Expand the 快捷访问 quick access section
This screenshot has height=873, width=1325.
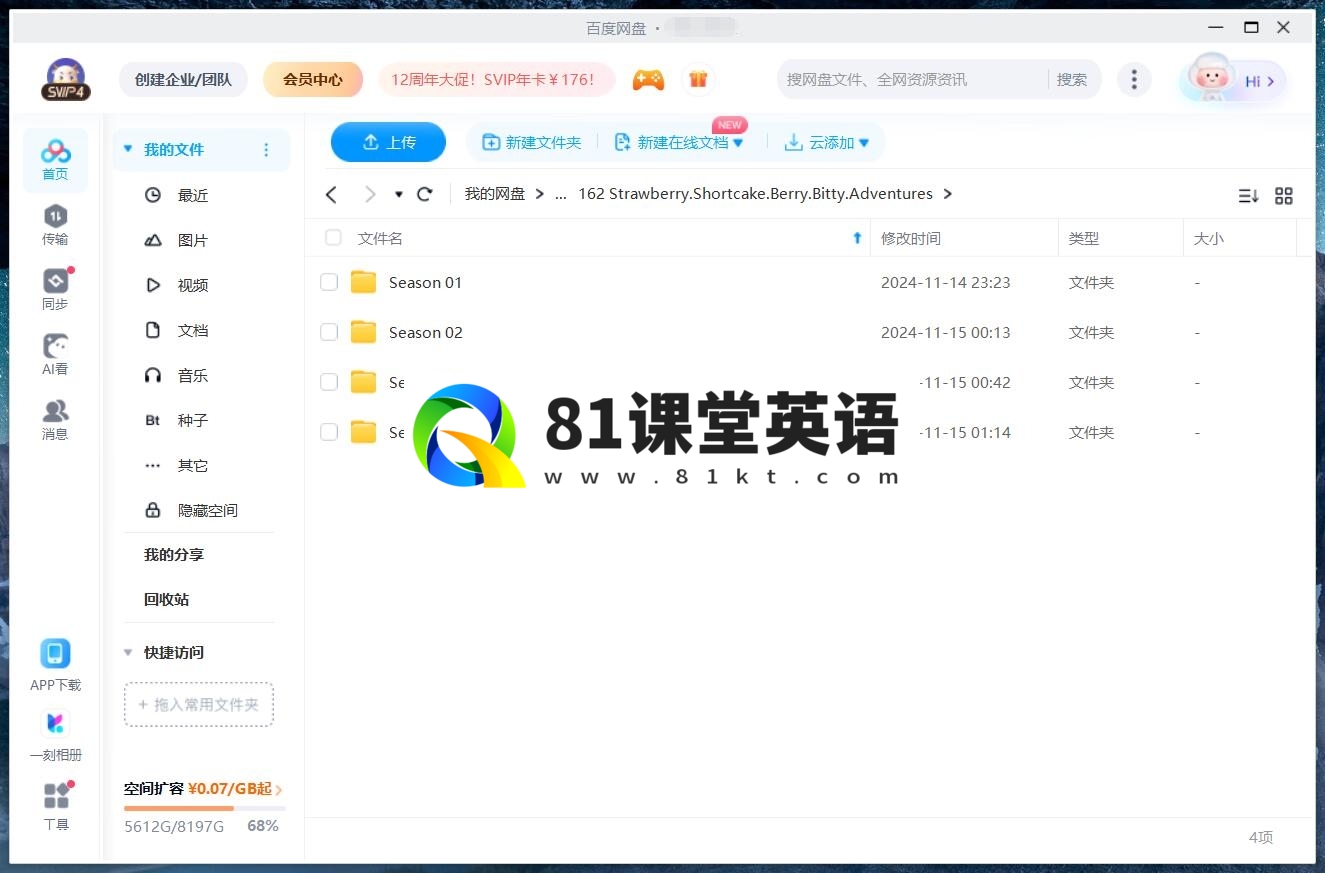[x=128, y=652]
